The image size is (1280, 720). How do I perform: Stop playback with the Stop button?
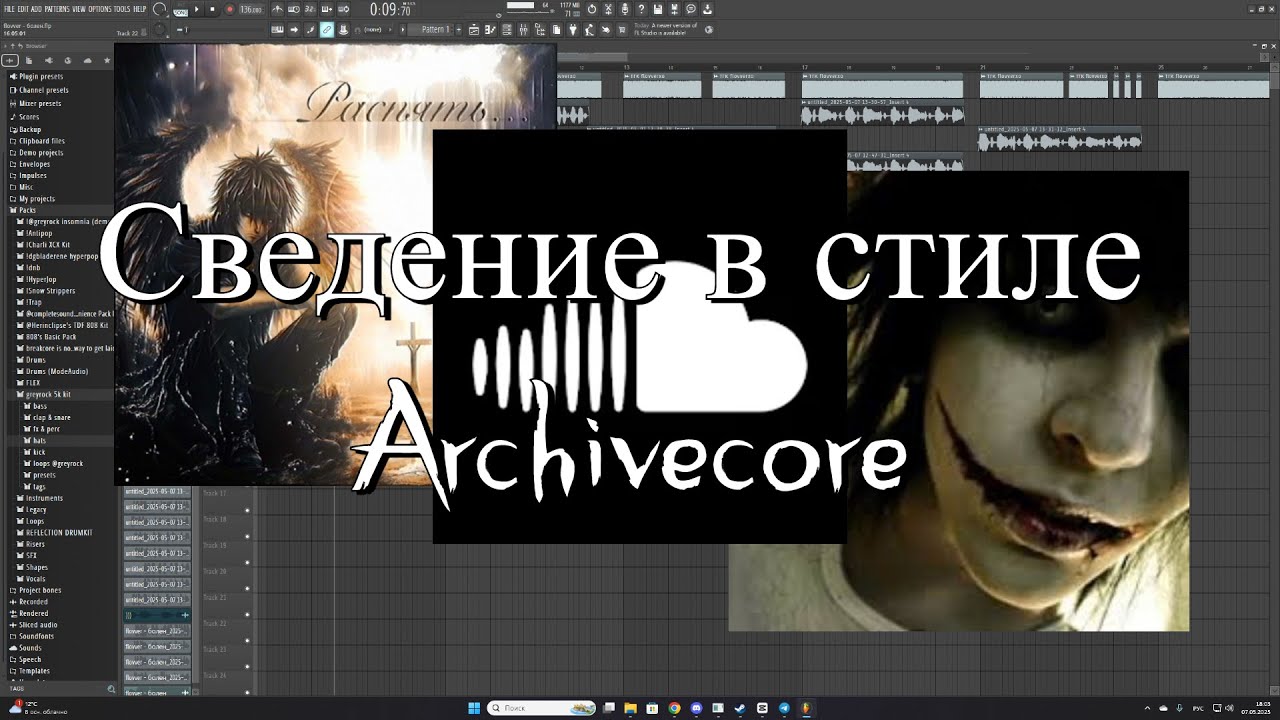tap(212, 9)
